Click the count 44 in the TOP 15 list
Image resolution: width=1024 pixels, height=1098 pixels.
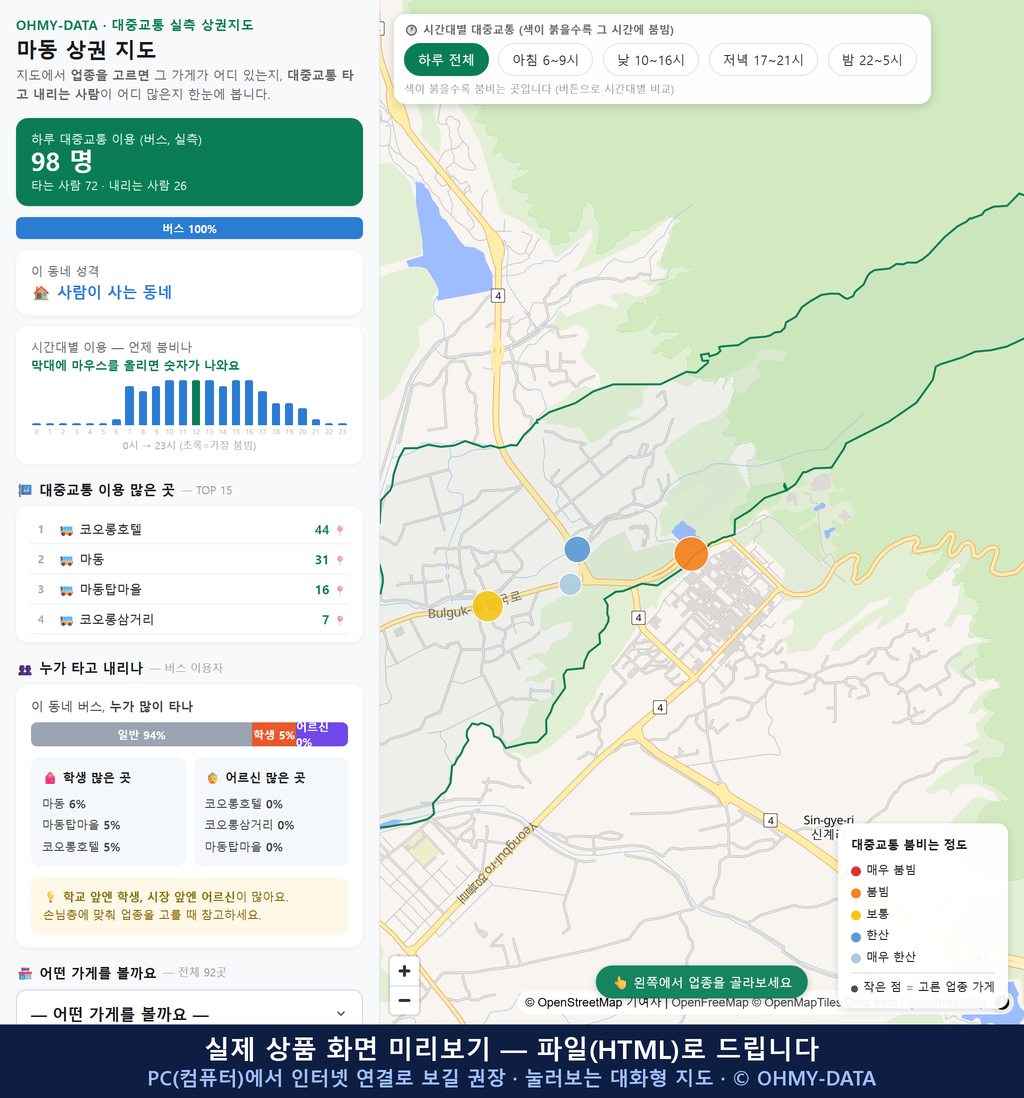(321, 530)
